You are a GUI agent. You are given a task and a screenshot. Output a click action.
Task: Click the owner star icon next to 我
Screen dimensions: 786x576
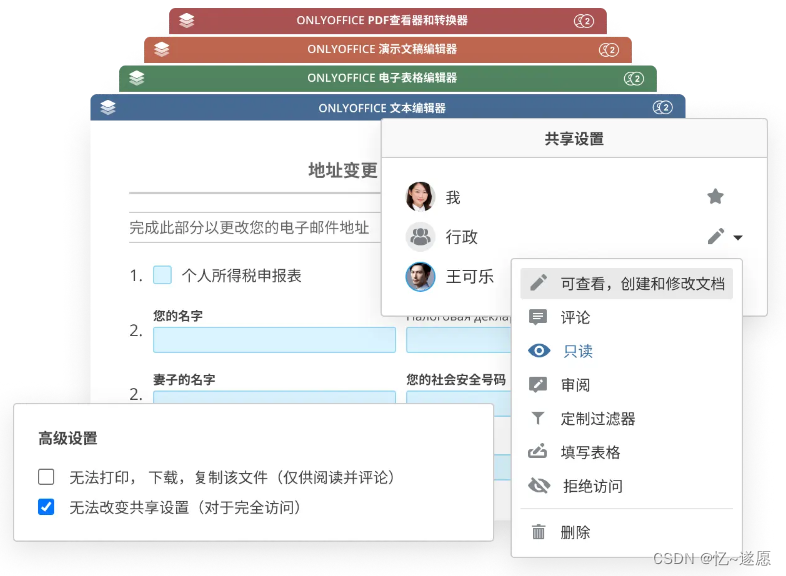(715, 197)
